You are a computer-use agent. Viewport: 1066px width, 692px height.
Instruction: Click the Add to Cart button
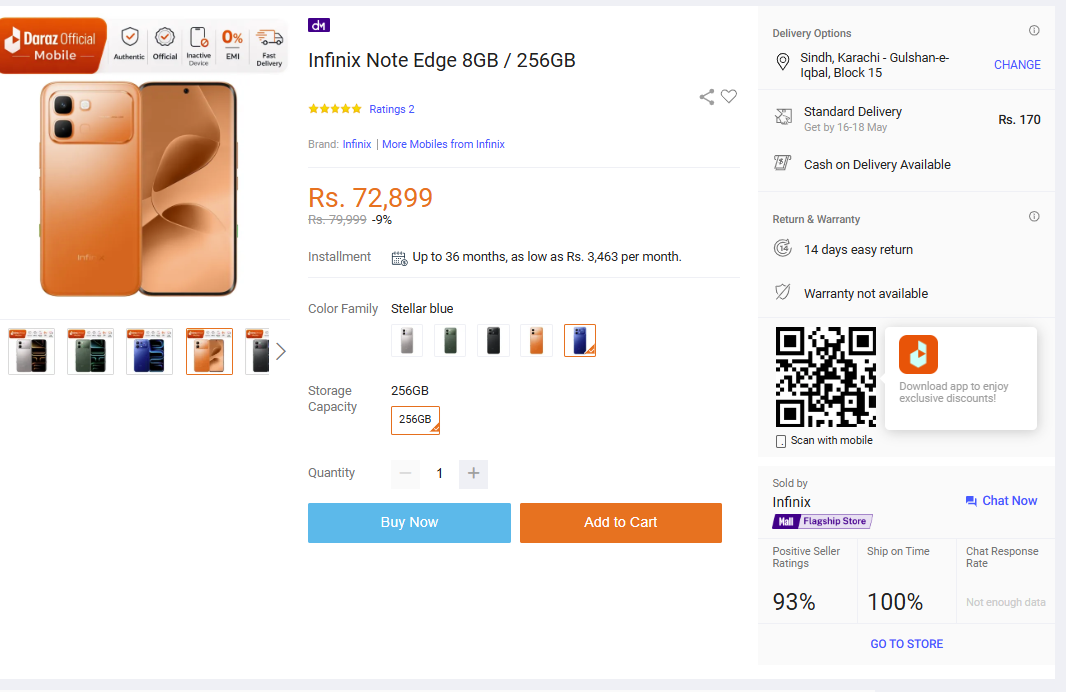(621, 523)
